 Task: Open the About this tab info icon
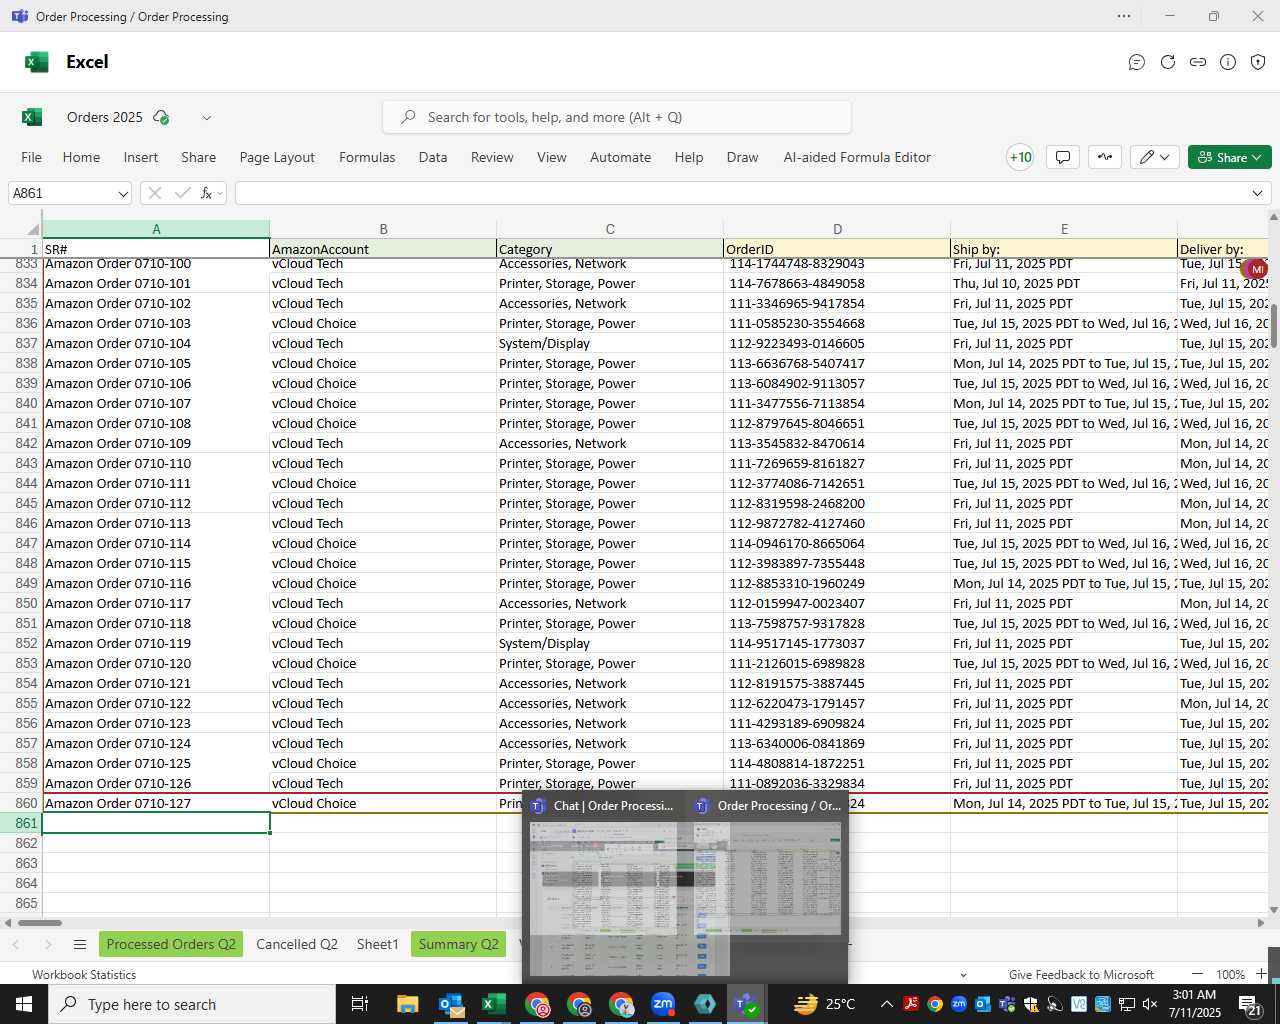pos(1228,62)
